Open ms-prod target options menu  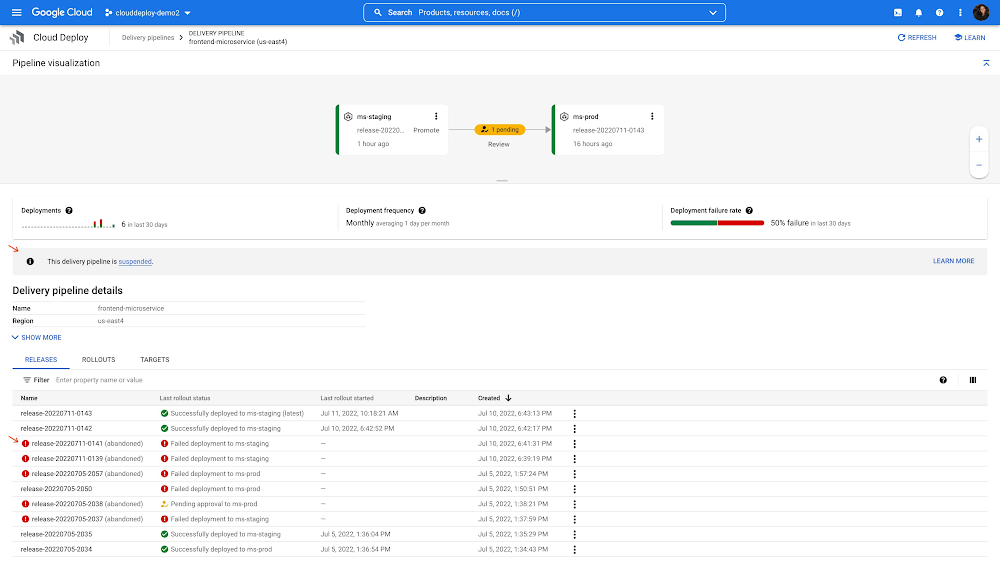coord(652,116)
